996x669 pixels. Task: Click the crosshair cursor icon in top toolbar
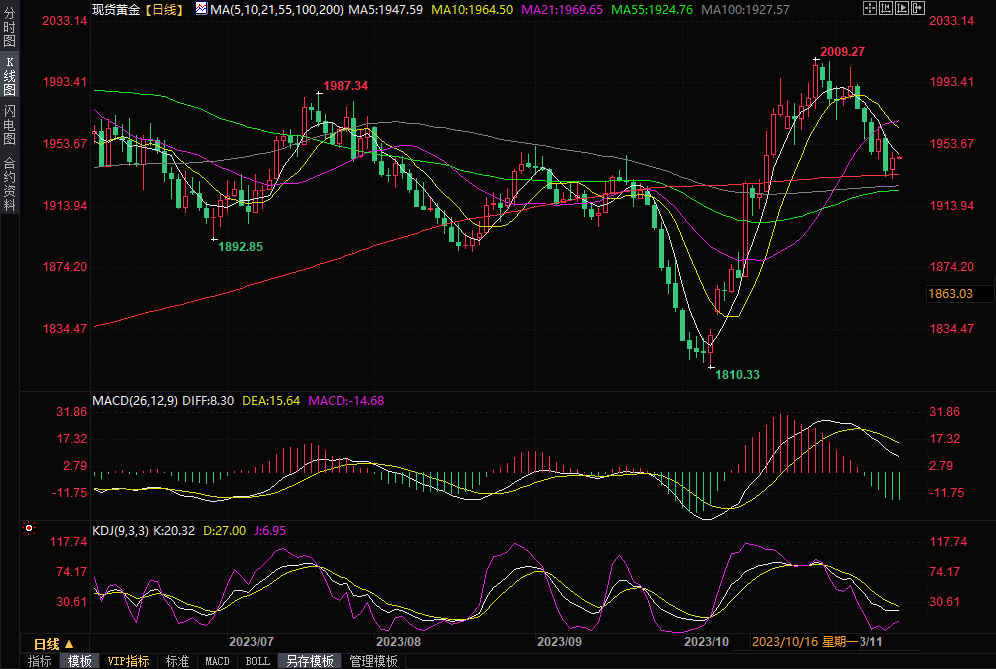869,9
